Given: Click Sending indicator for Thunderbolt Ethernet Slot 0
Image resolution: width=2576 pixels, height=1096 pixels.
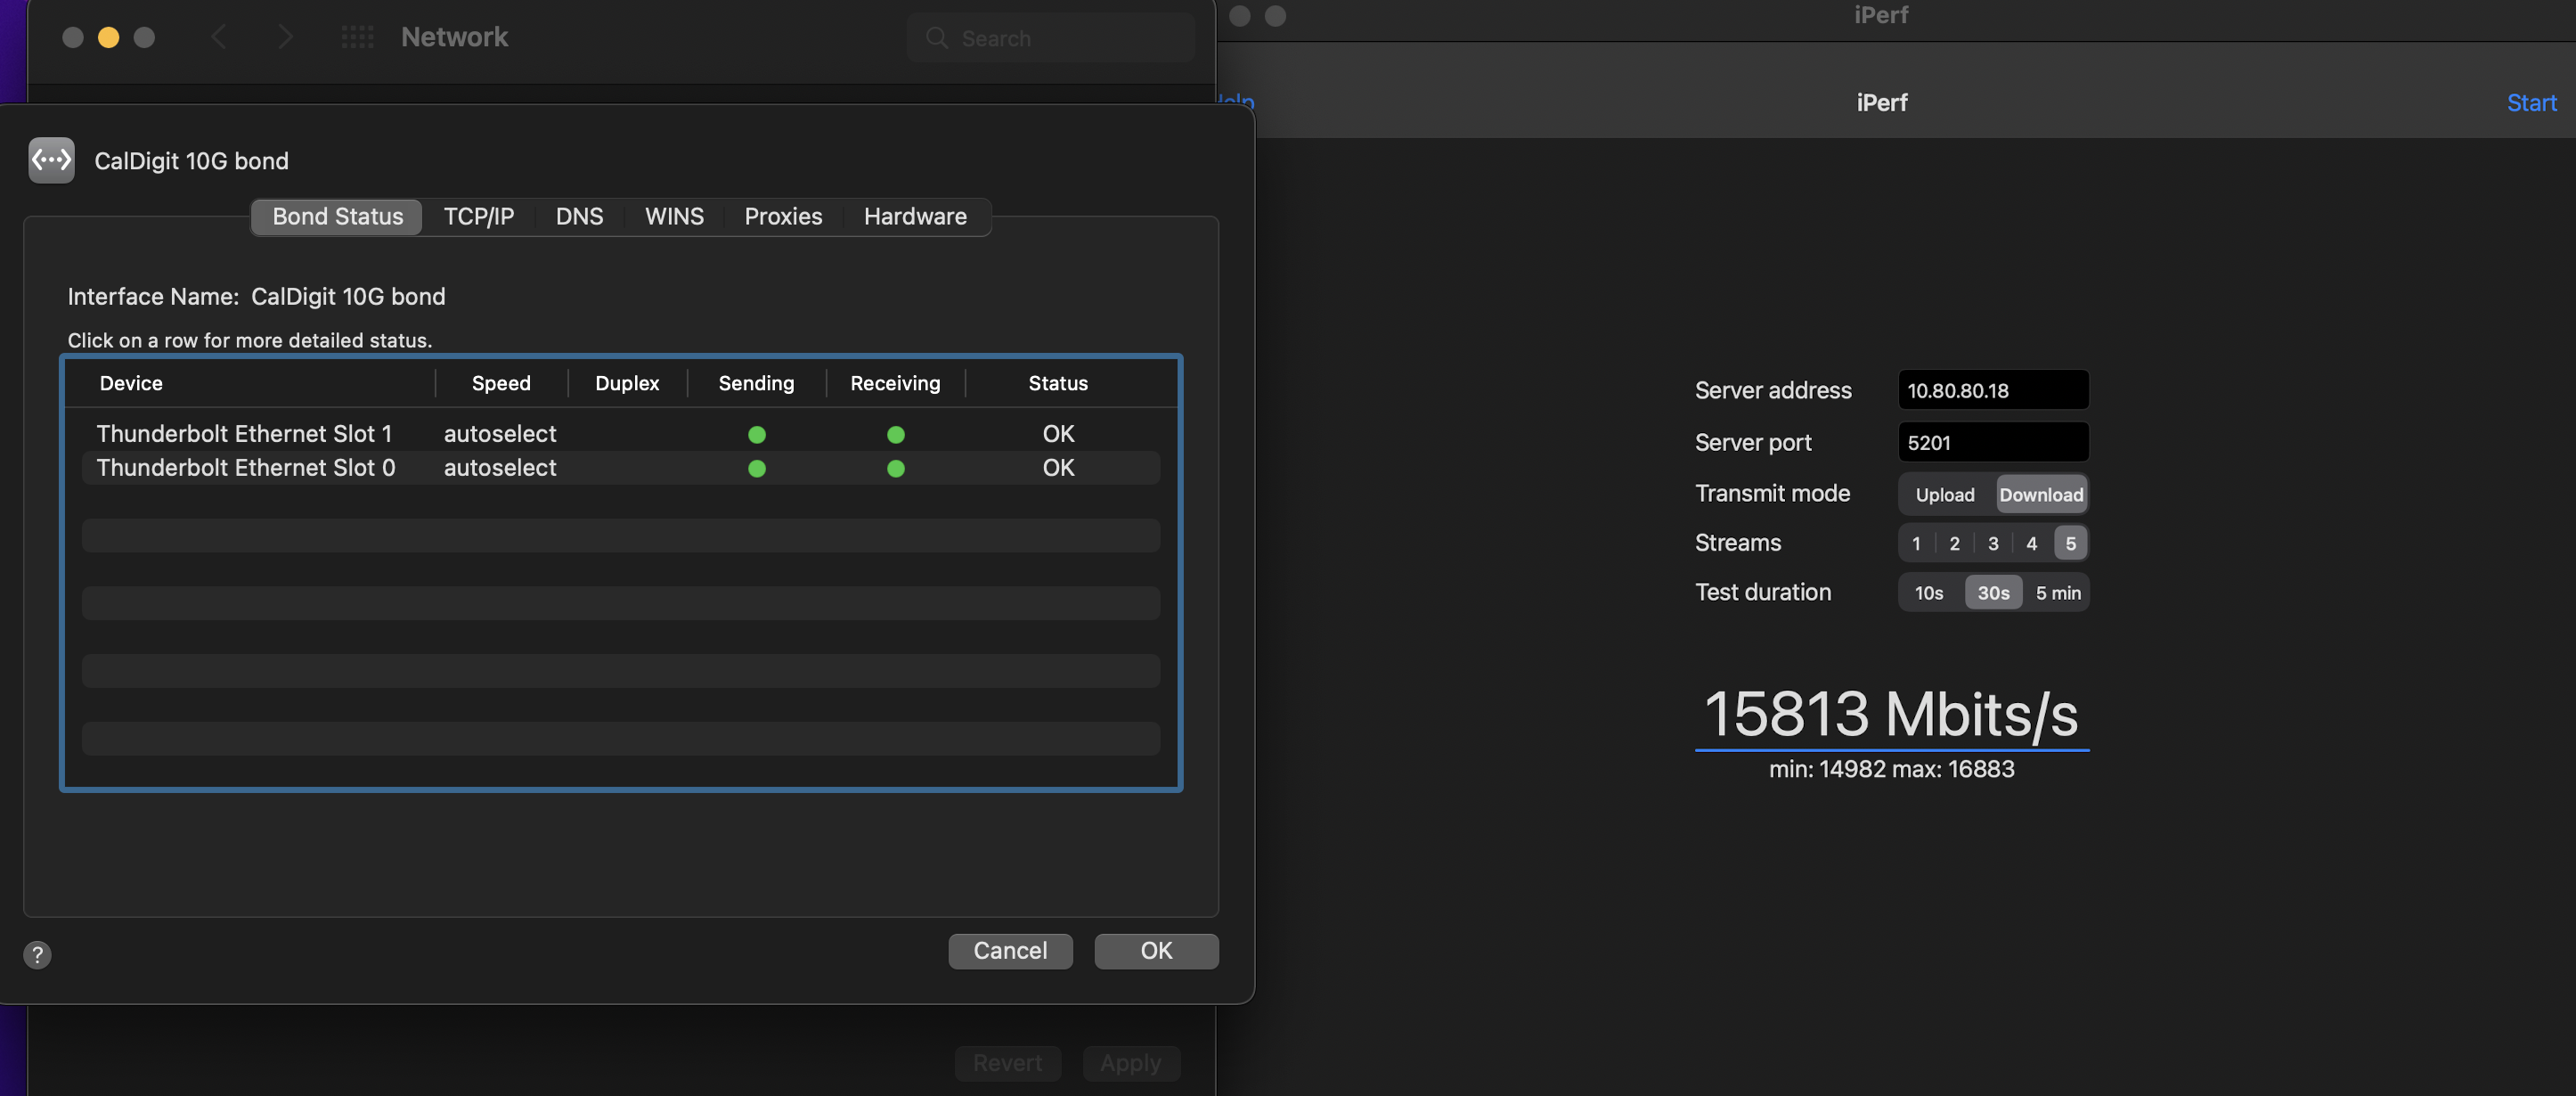Looking at the screenshot, I should pos(756,468).
